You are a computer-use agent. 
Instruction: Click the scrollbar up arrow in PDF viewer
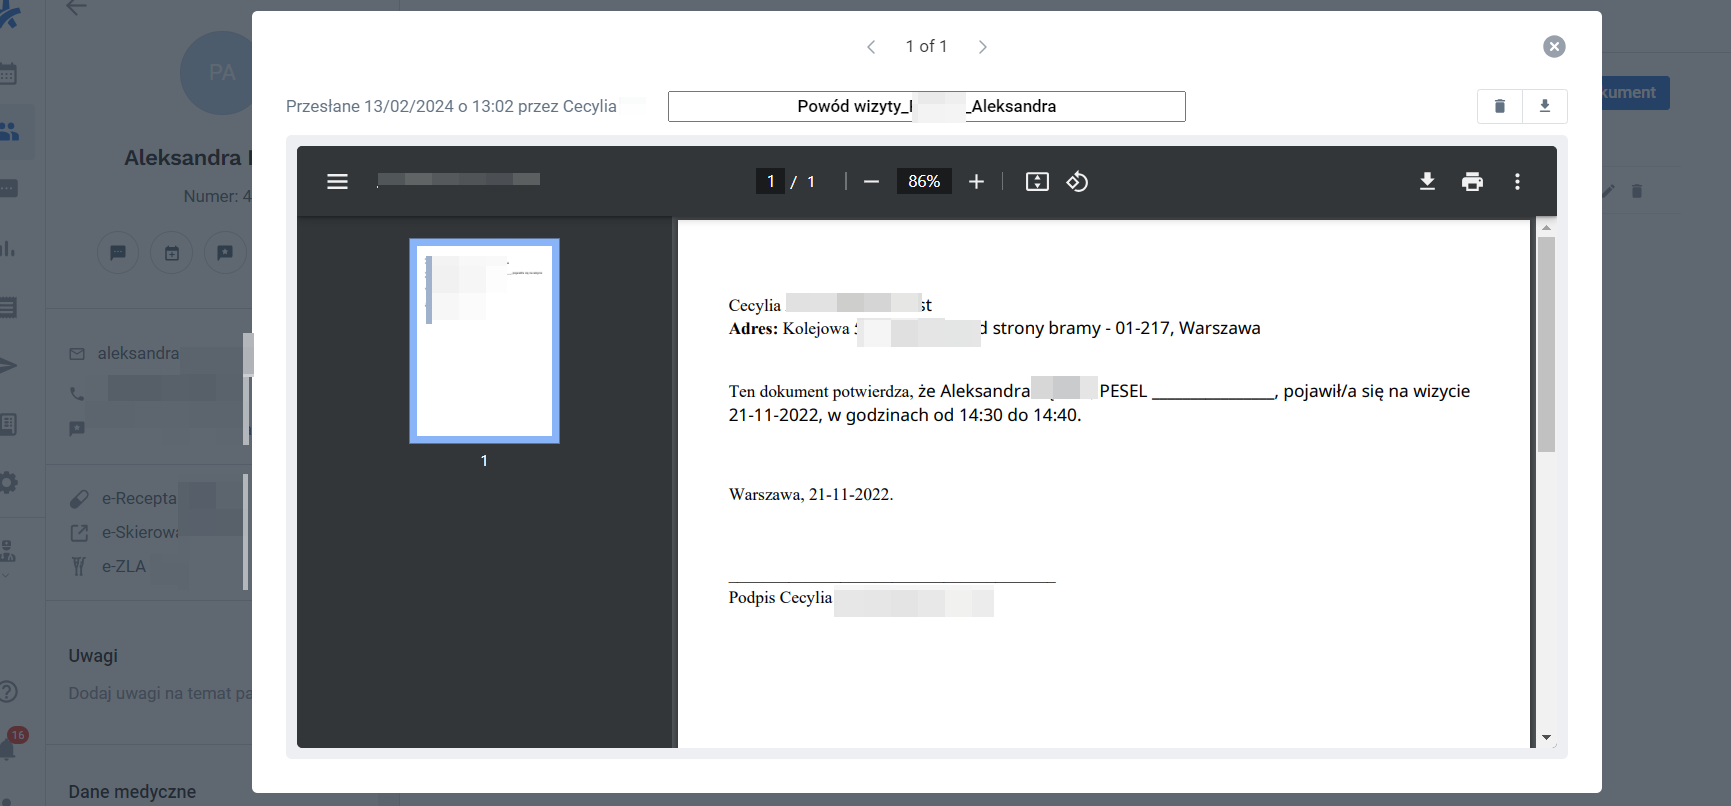1546,228
